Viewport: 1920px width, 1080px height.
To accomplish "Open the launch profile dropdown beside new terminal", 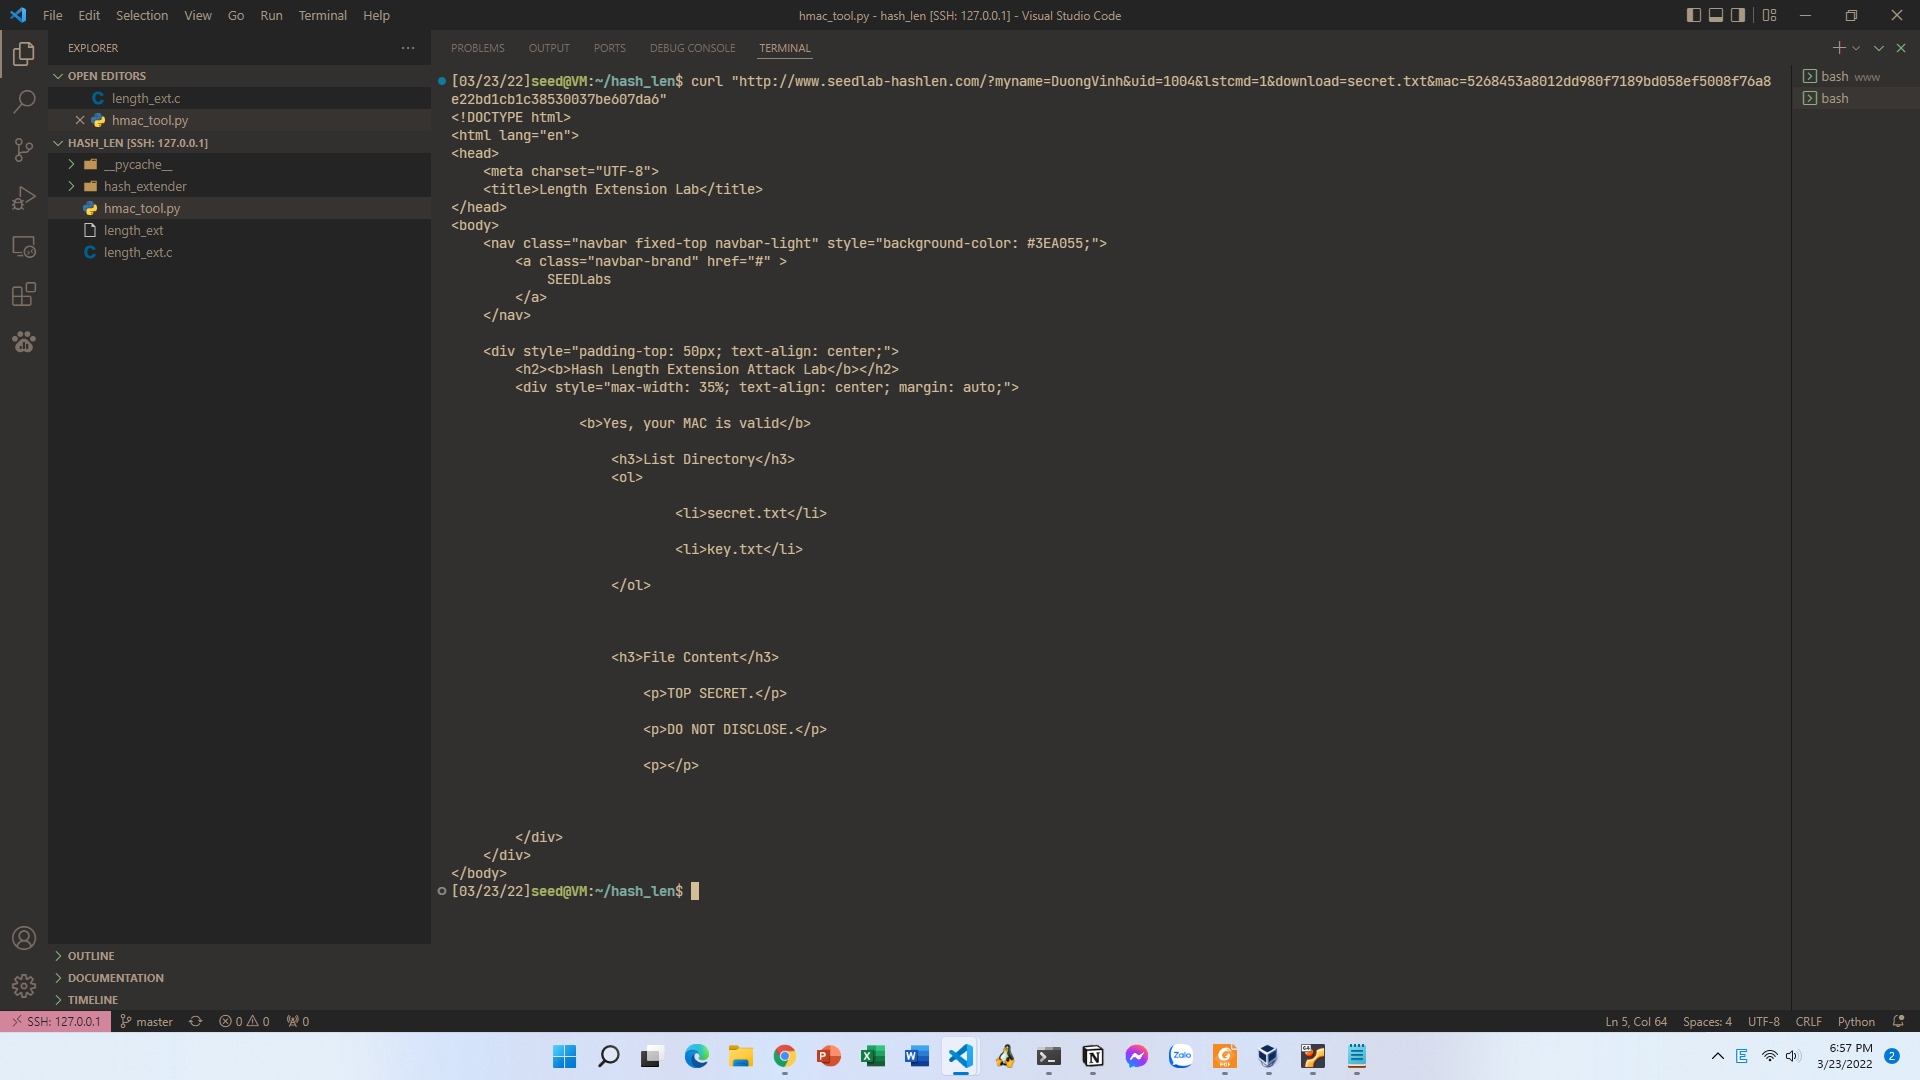I will 1856,48.
